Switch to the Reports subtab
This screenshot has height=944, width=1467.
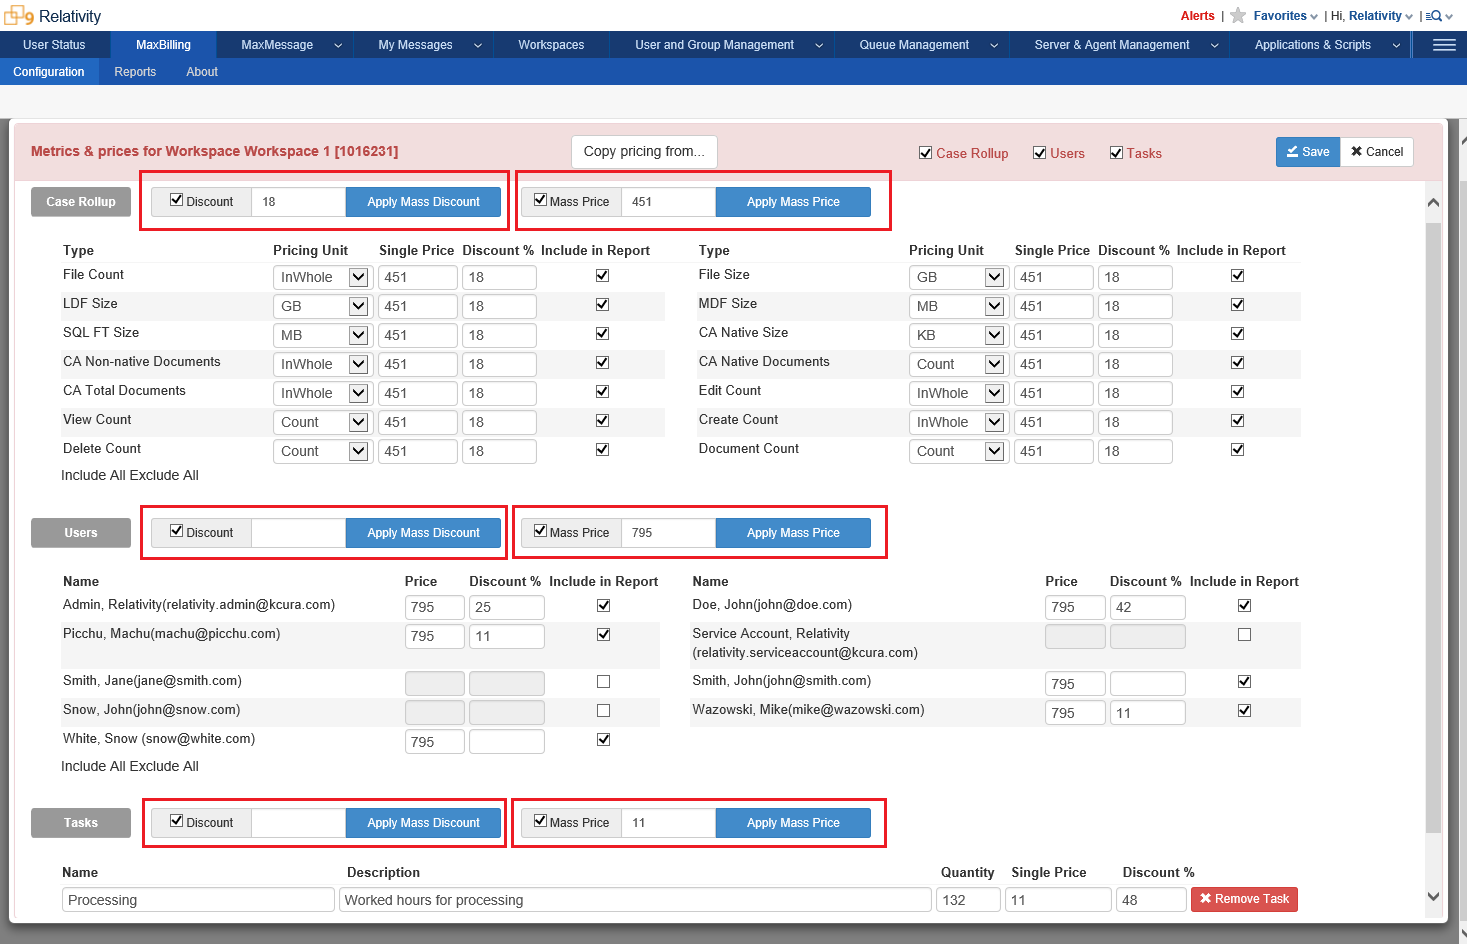135,72
